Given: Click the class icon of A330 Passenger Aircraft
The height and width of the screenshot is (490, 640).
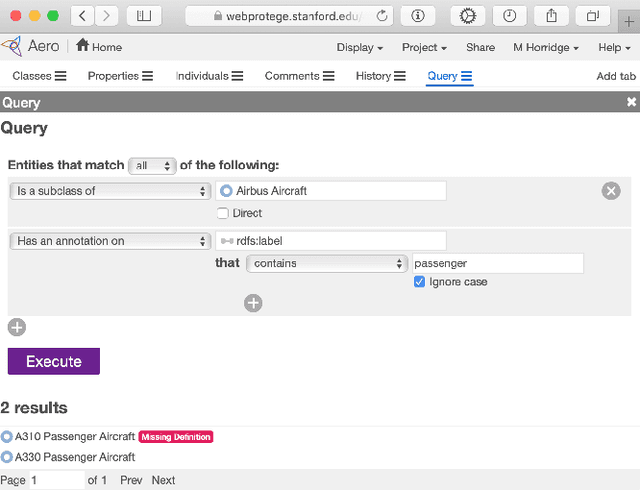Looking at the screenshot, I should click(7, 457).
